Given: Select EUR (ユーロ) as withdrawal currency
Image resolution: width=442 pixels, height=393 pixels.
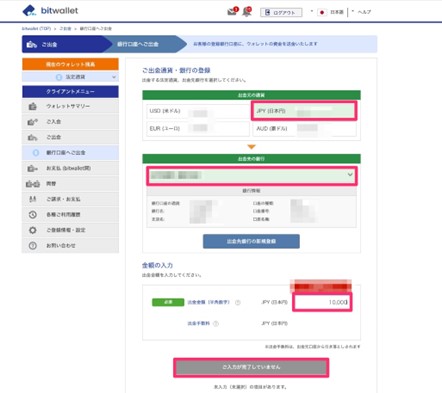Looking at the screenshot, I should tap(198, 129).
